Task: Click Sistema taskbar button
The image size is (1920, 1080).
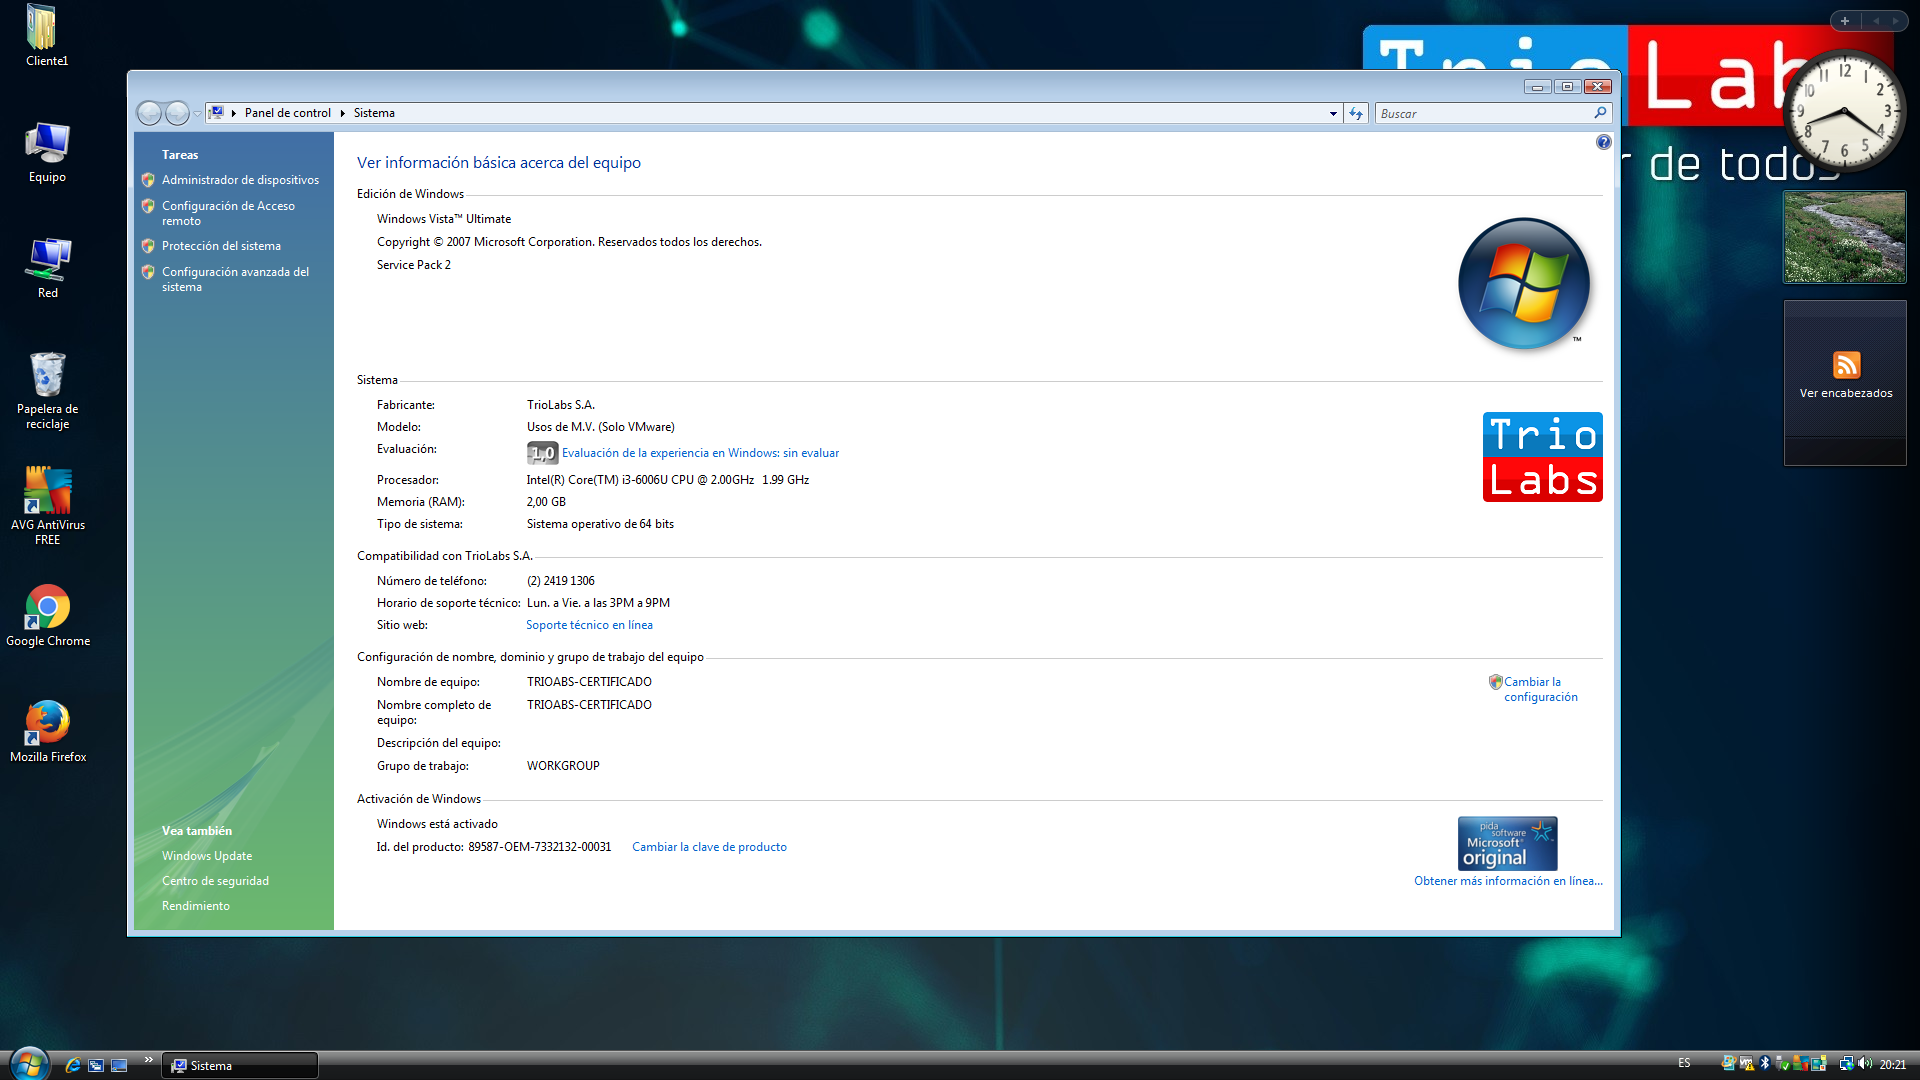Action: point(240,1065)
